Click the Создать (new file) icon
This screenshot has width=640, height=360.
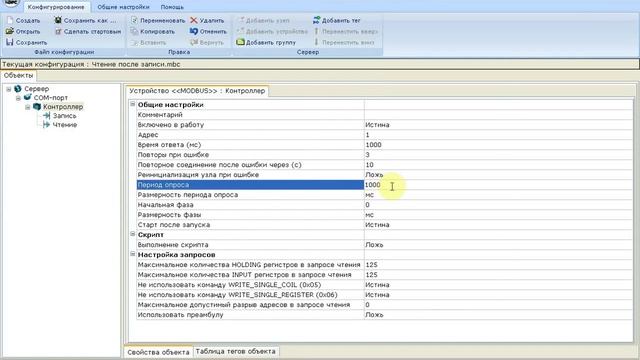(10, 20)
